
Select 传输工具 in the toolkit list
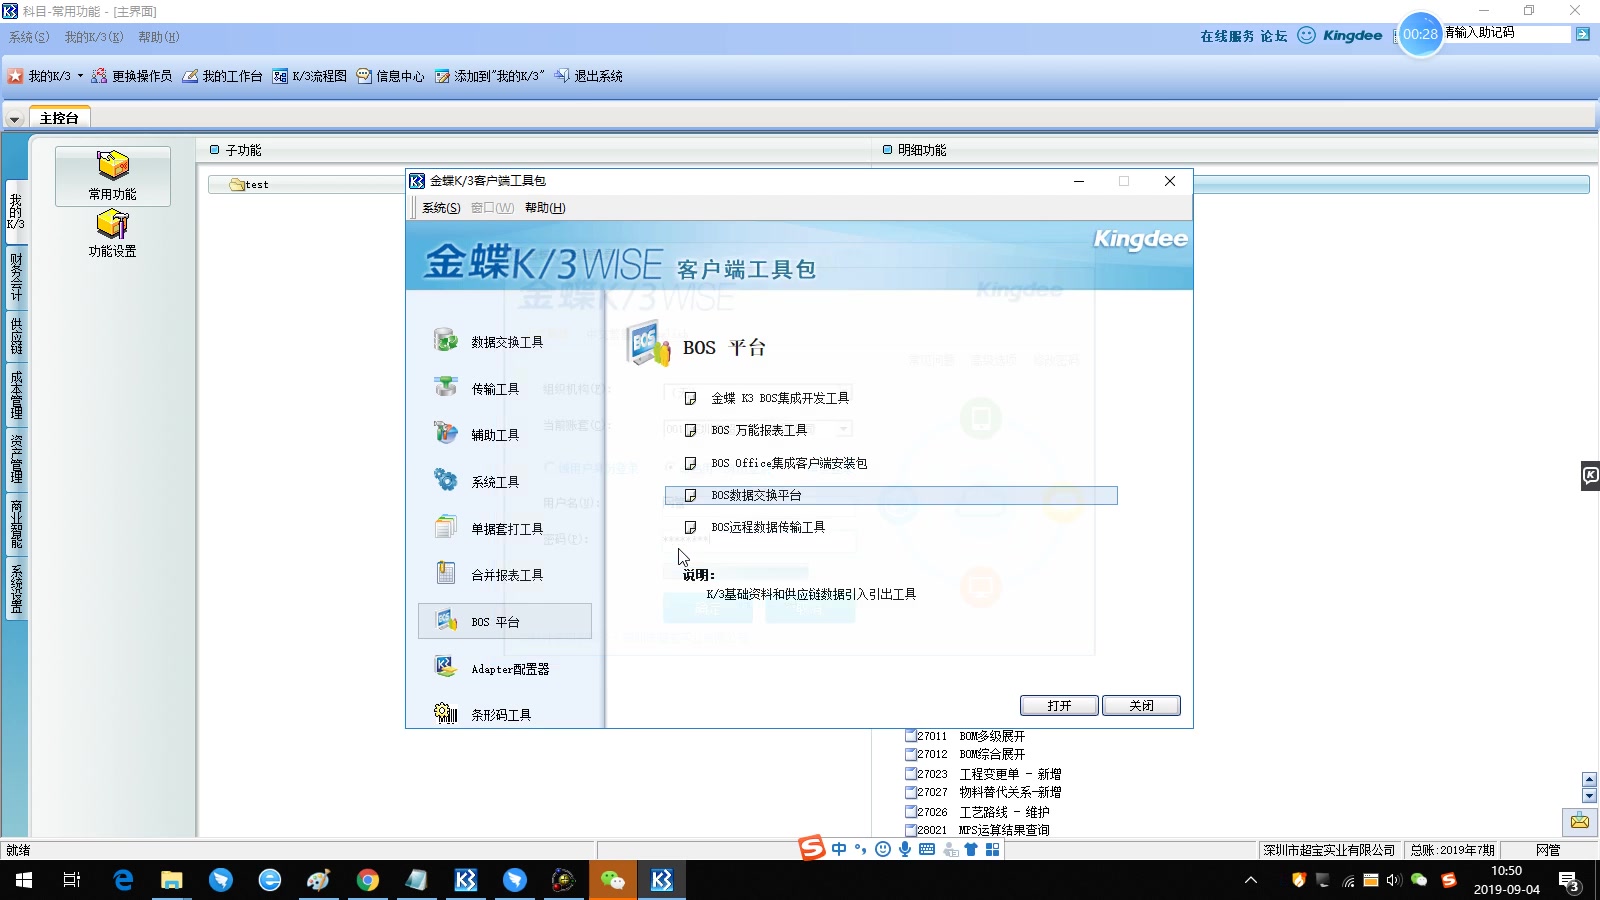[477, 388]
